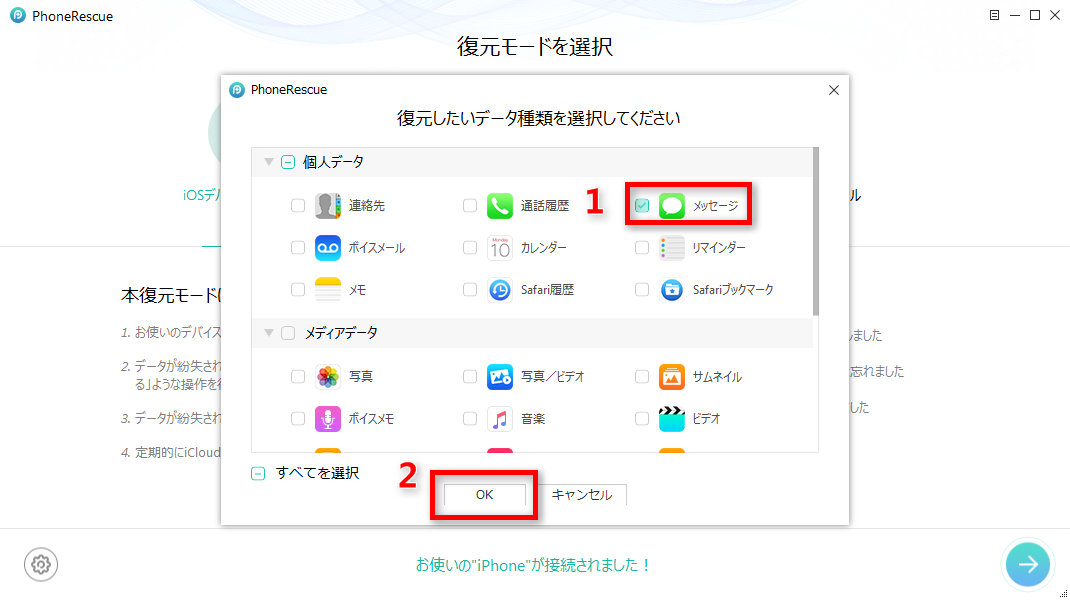This screenshot has width=1070, height=600.
Task: Confirm selection with the OK button
Action: click(x=485, y=495)
